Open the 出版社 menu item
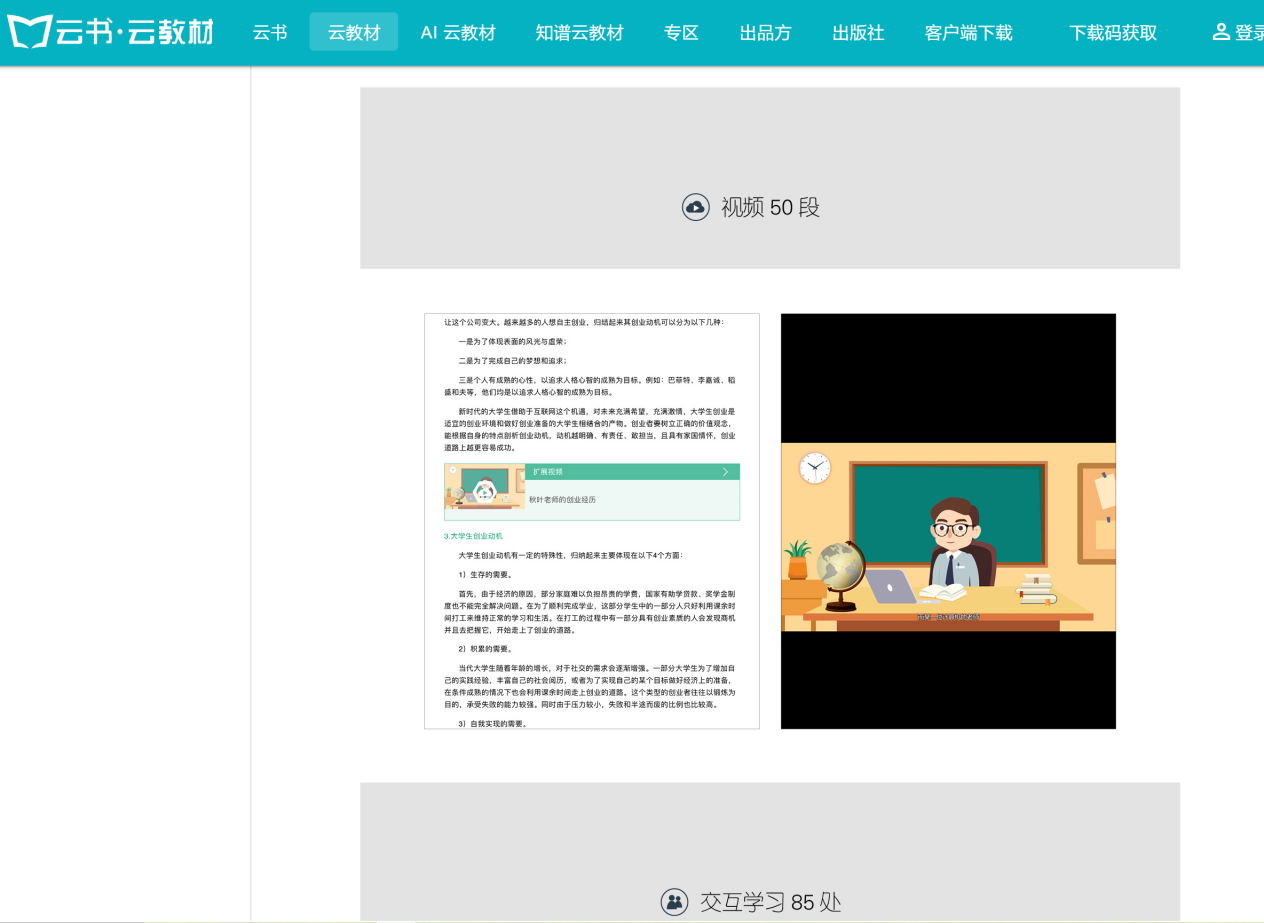Image resolution: width=1264 pixels, height=923 pixels. pyautogui.click(x=858, y=33)
